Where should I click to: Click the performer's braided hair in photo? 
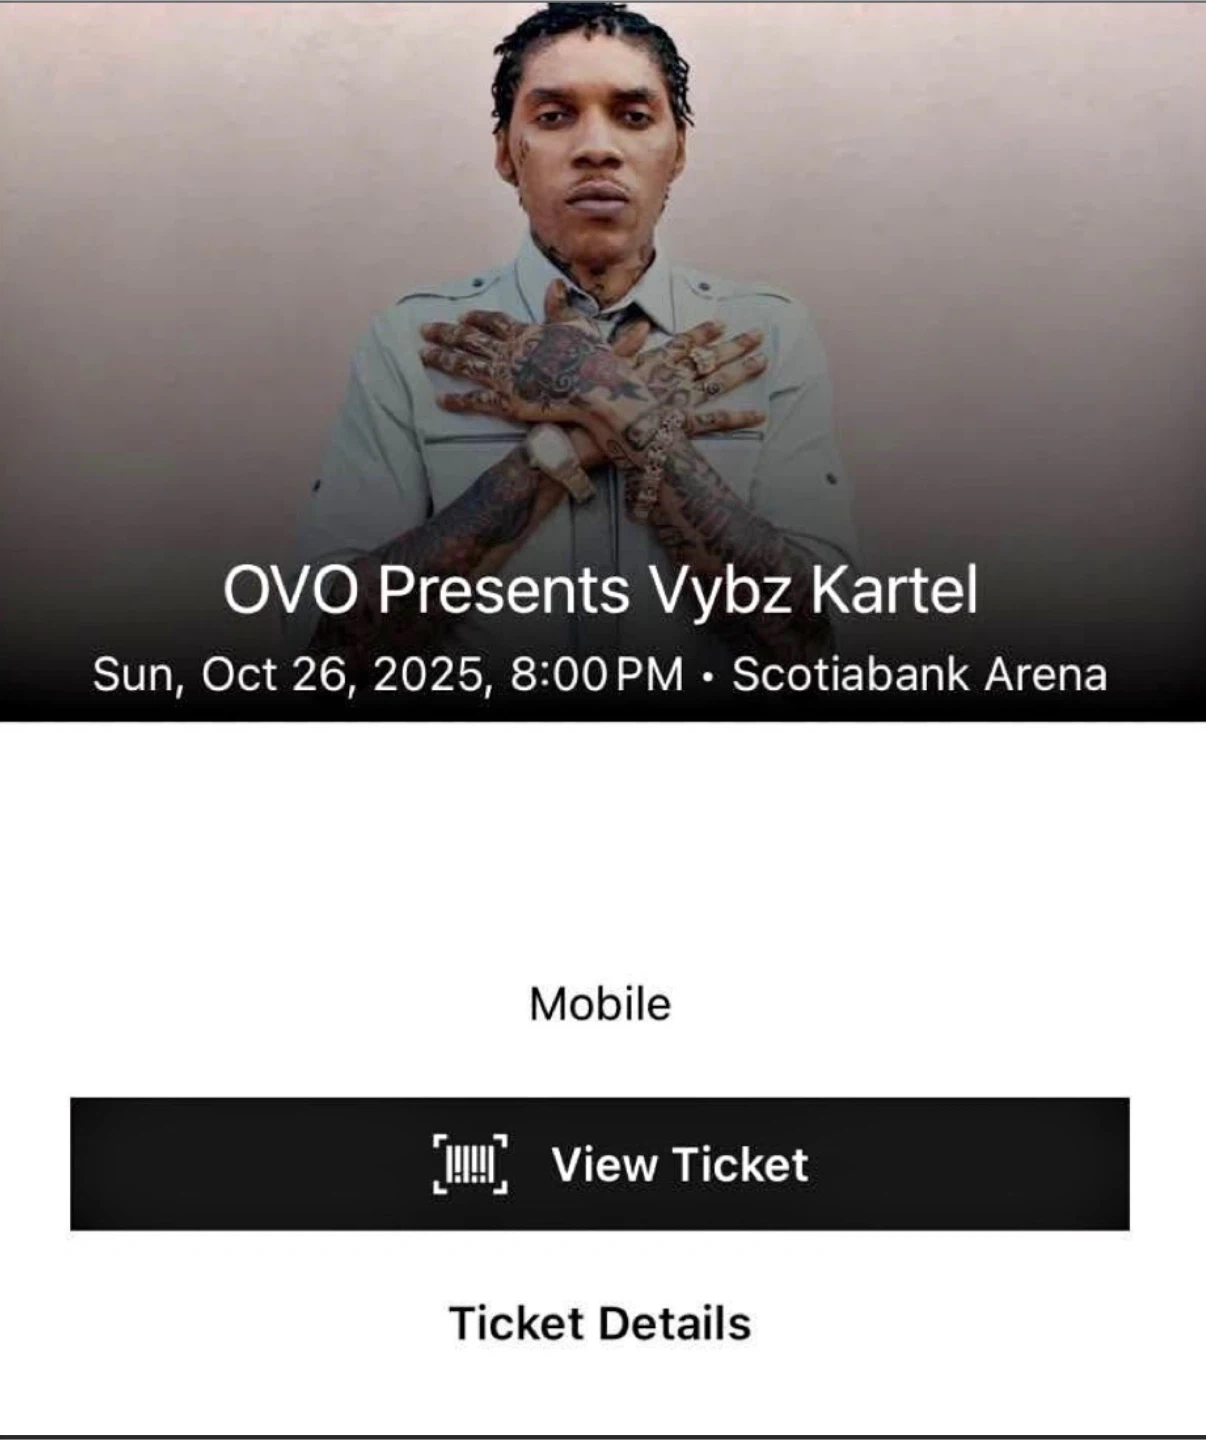click(x=590, y=50)
